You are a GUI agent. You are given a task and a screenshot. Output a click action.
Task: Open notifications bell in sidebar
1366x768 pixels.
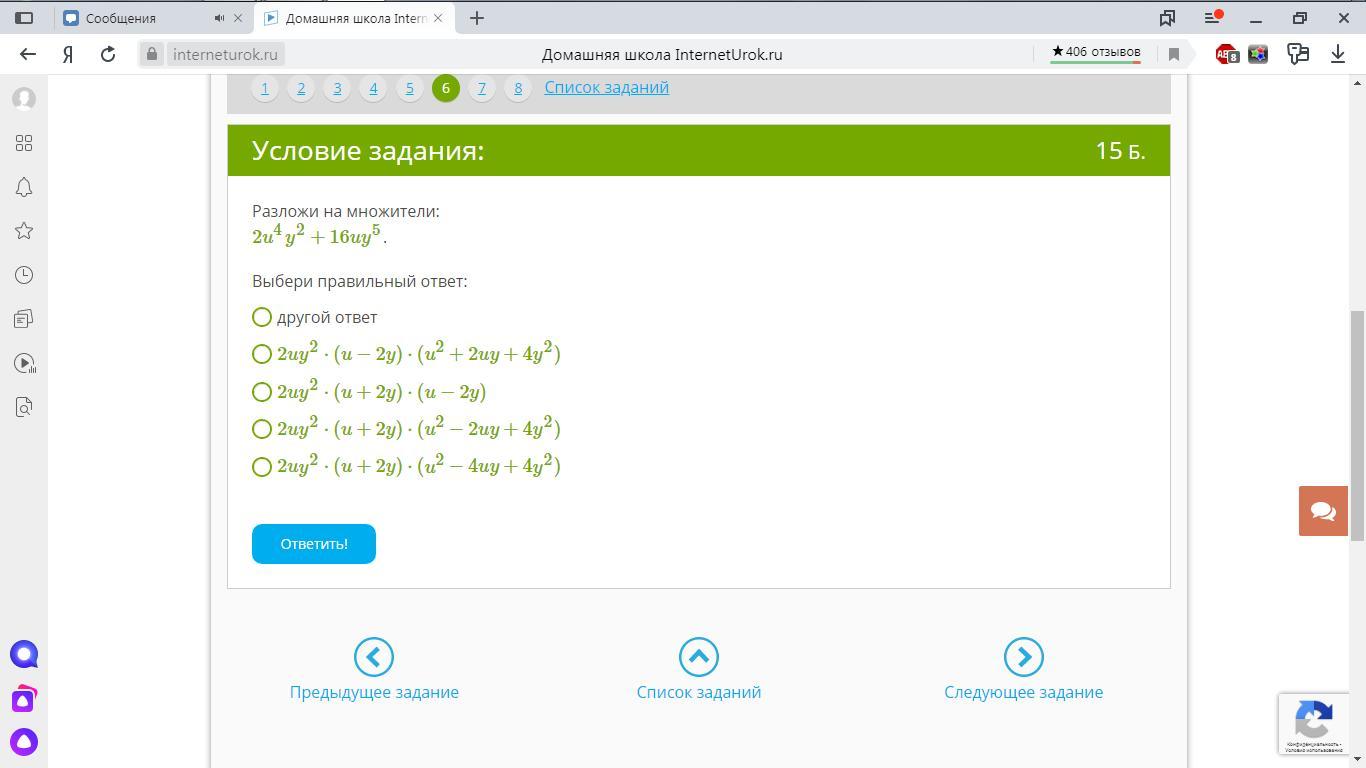pyautogui.click(x=24, y=187)
